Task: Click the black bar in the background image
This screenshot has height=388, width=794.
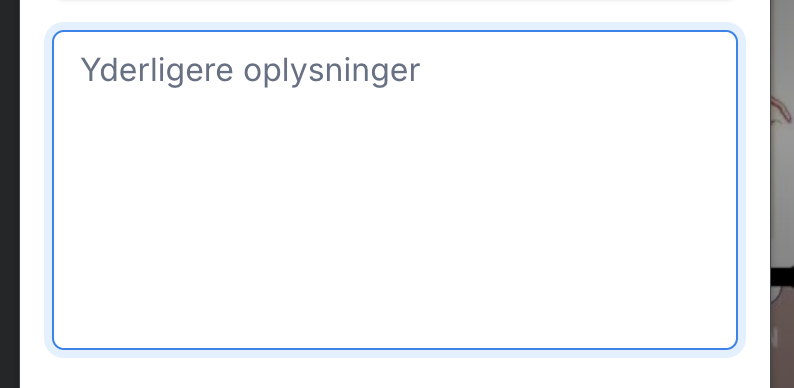Action: (782, 277)
